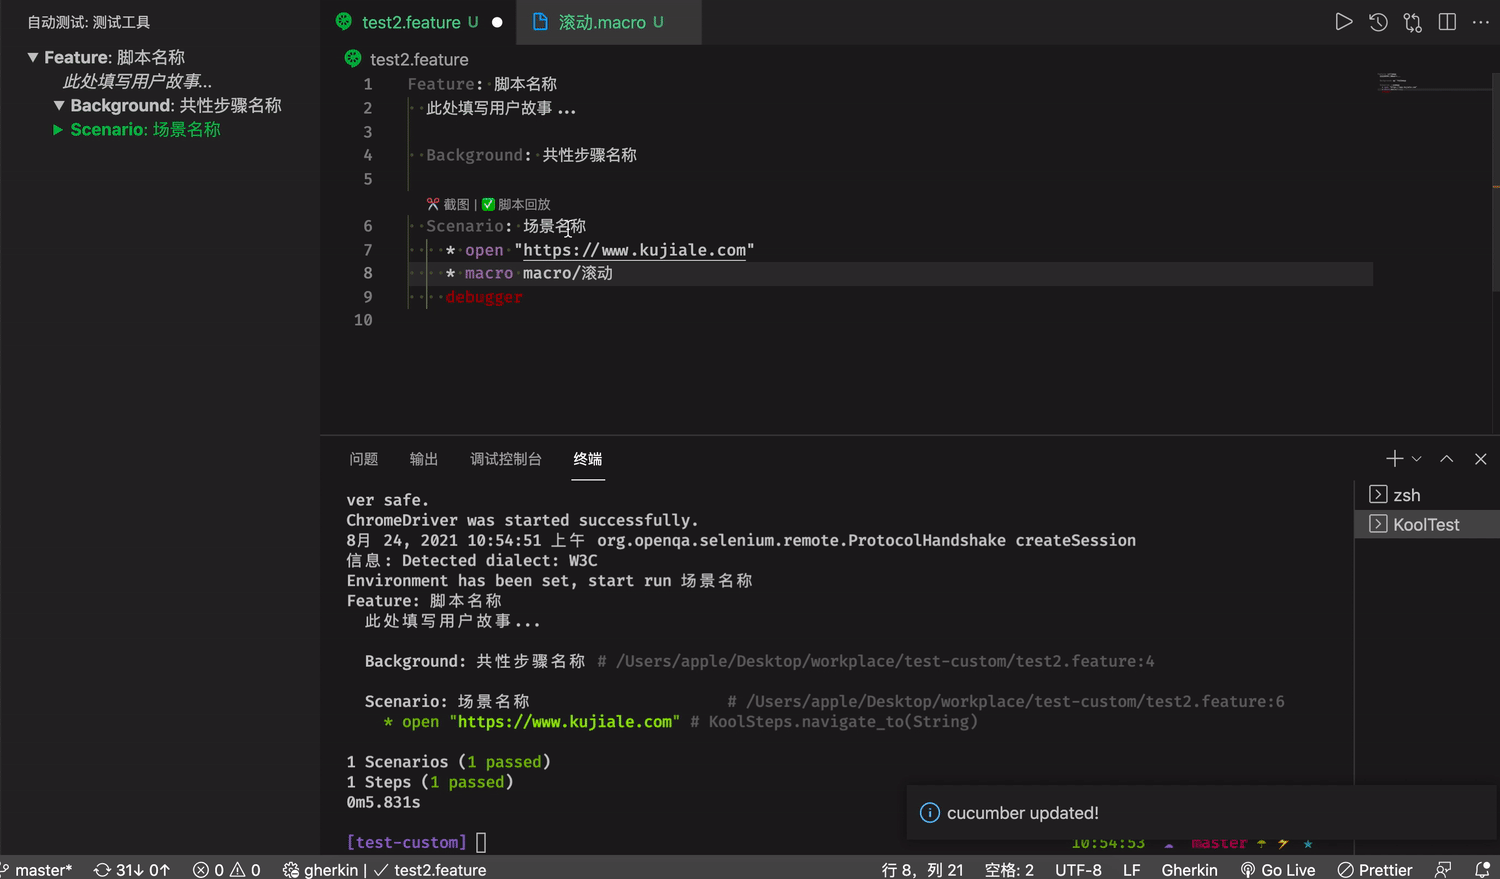Click the master* git branch indicator

[37, 870]
